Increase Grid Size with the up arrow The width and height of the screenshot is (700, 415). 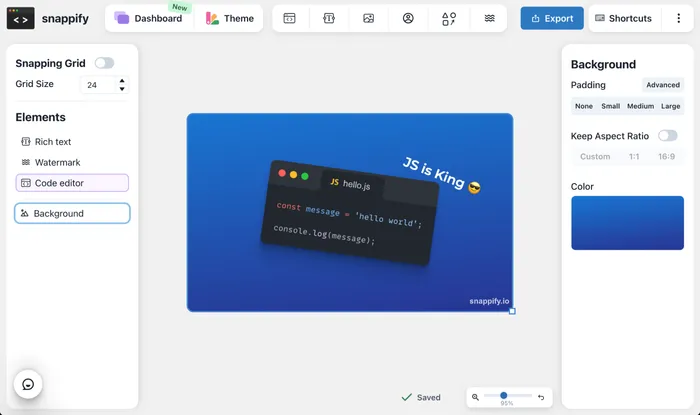(122, 80)
